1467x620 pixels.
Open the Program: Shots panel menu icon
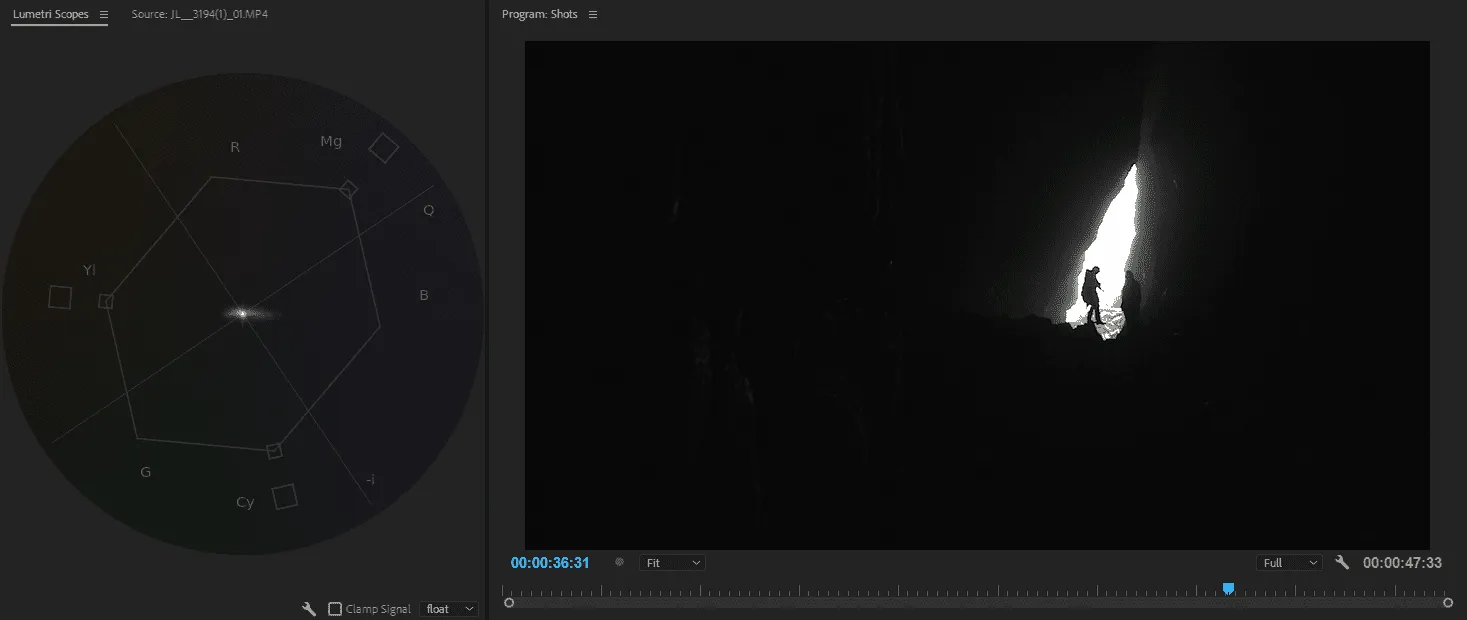pos(593,15)
